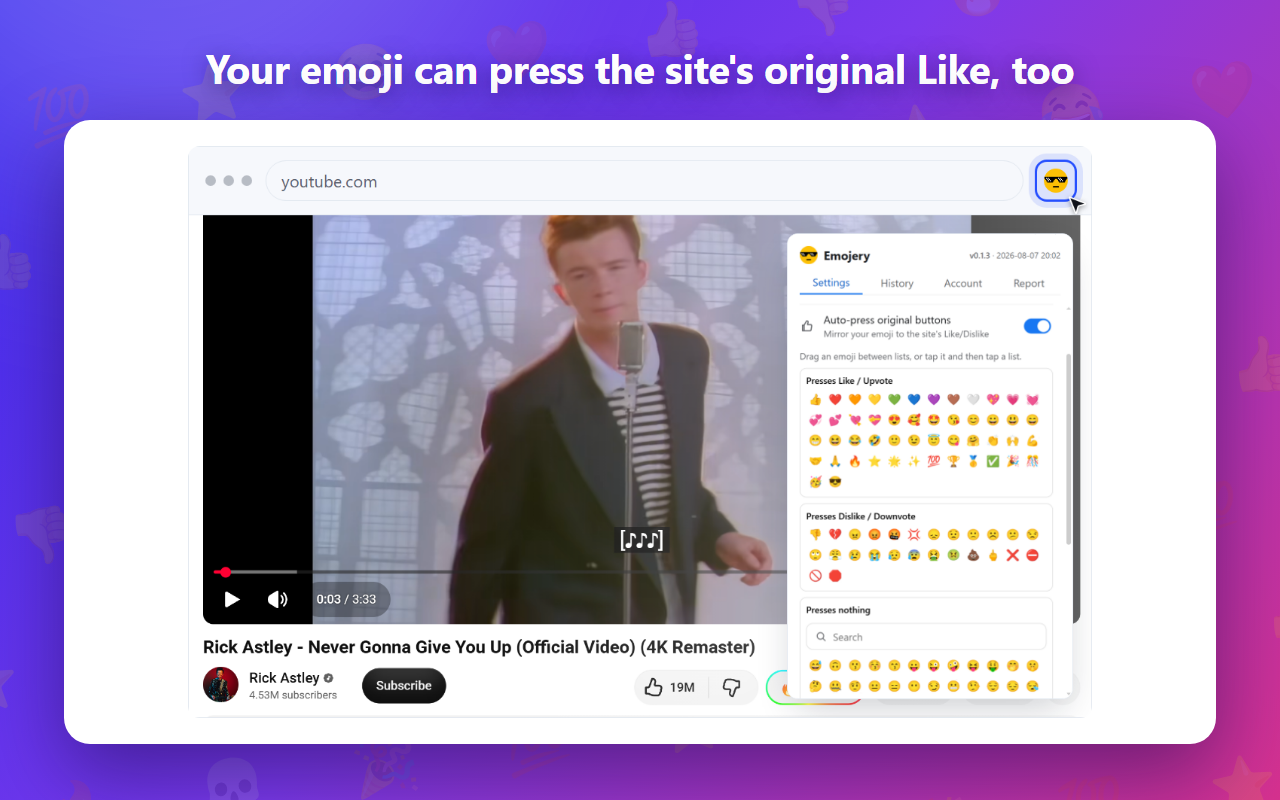Image resolution: width=1280 pixels, height=800 pixels.
Task: Tap the angel halo face emoji
Action: (x=934, y=440)
